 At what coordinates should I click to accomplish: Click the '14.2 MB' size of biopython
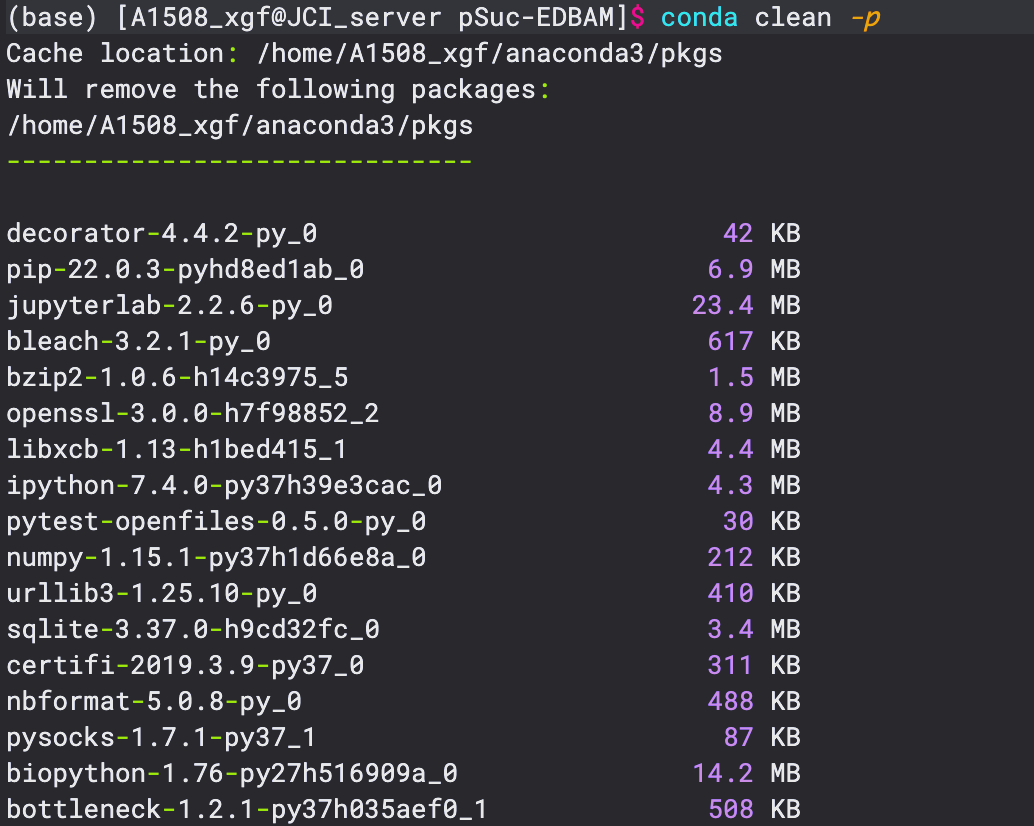click(x=746, y=773)
